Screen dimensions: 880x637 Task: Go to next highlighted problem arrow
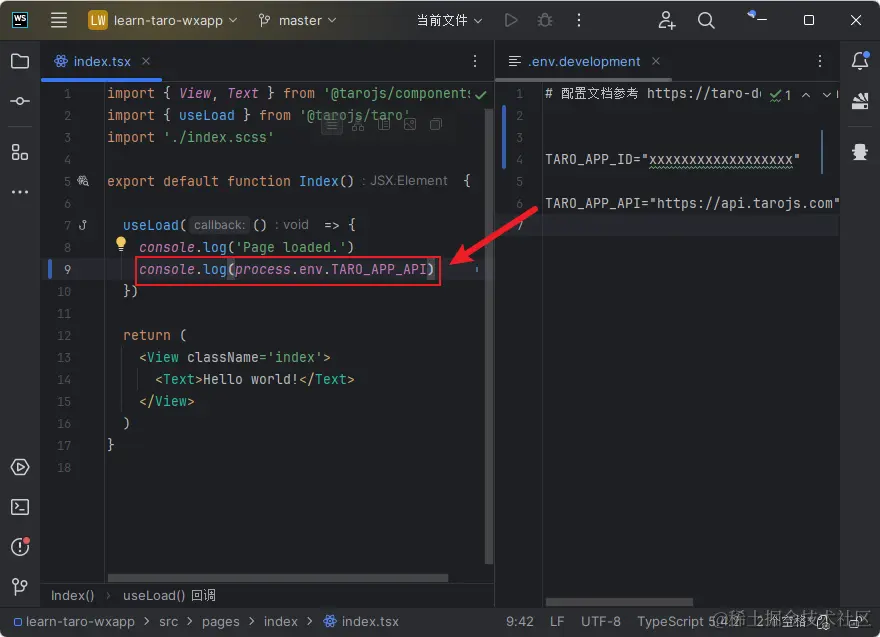coord(826,95)
